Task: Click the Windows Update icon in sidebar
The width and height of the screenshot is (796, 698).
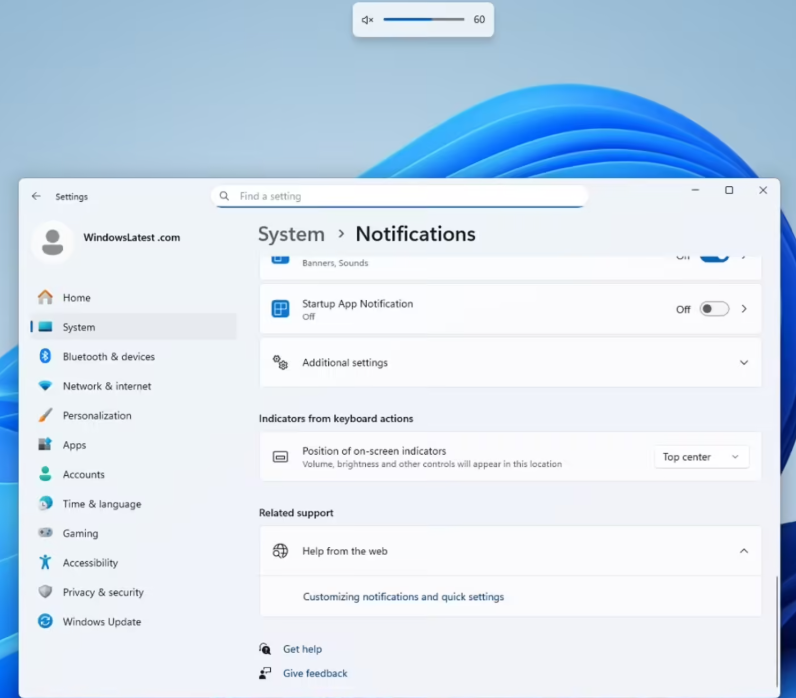Action: click(45, 622)
